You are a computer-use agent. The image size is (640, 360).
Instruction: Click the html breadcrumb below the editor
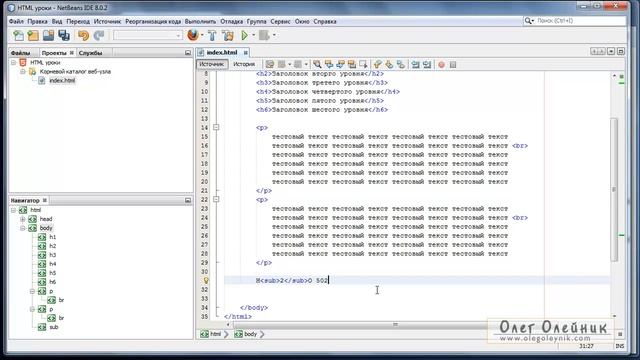pos(211,334)
